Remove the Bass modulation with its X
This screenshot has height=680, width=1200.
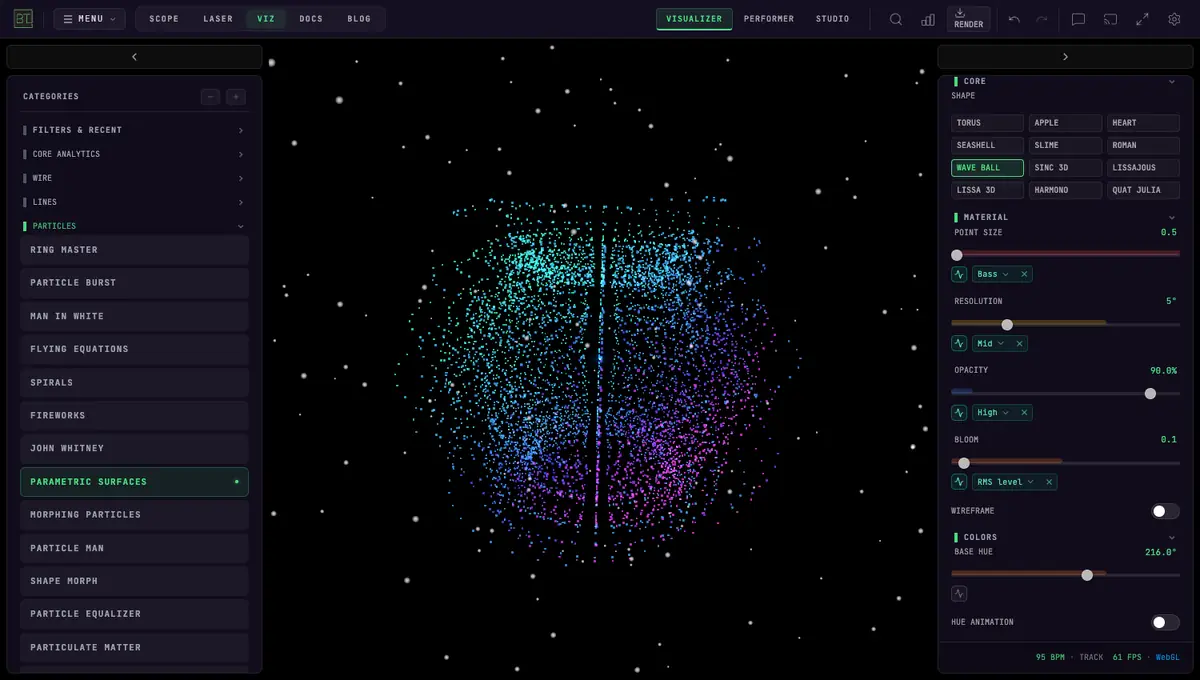[1024, 274]
